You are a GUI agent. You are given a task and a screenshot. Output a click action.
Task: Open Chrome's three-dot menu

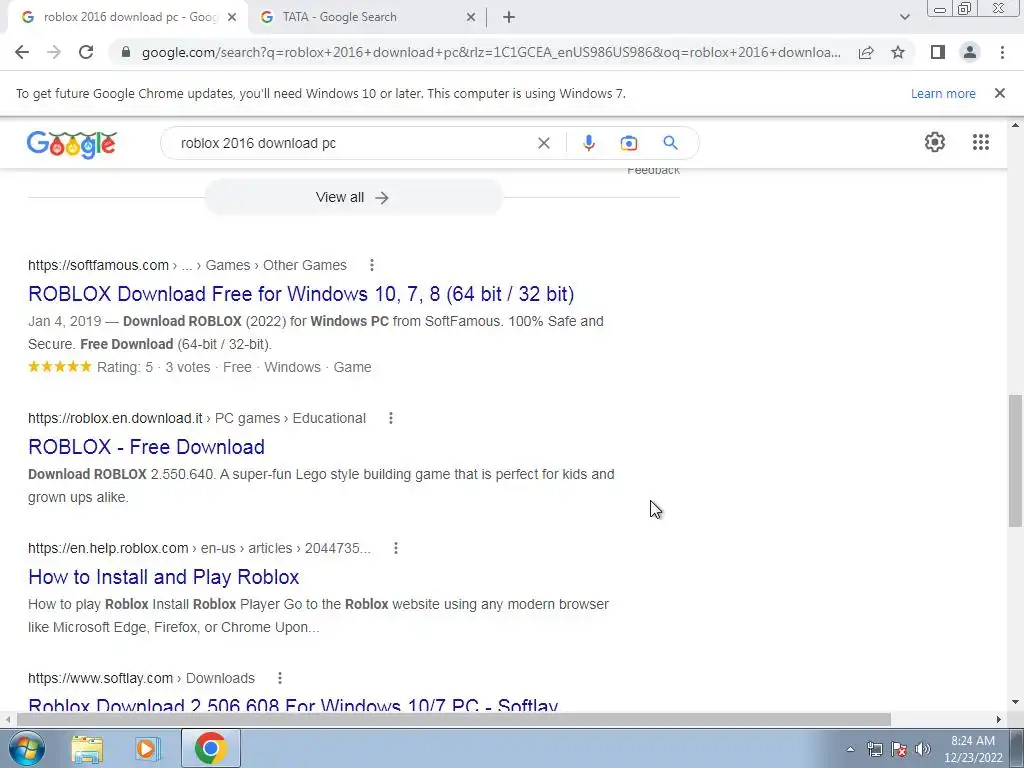click(1002, 52)
